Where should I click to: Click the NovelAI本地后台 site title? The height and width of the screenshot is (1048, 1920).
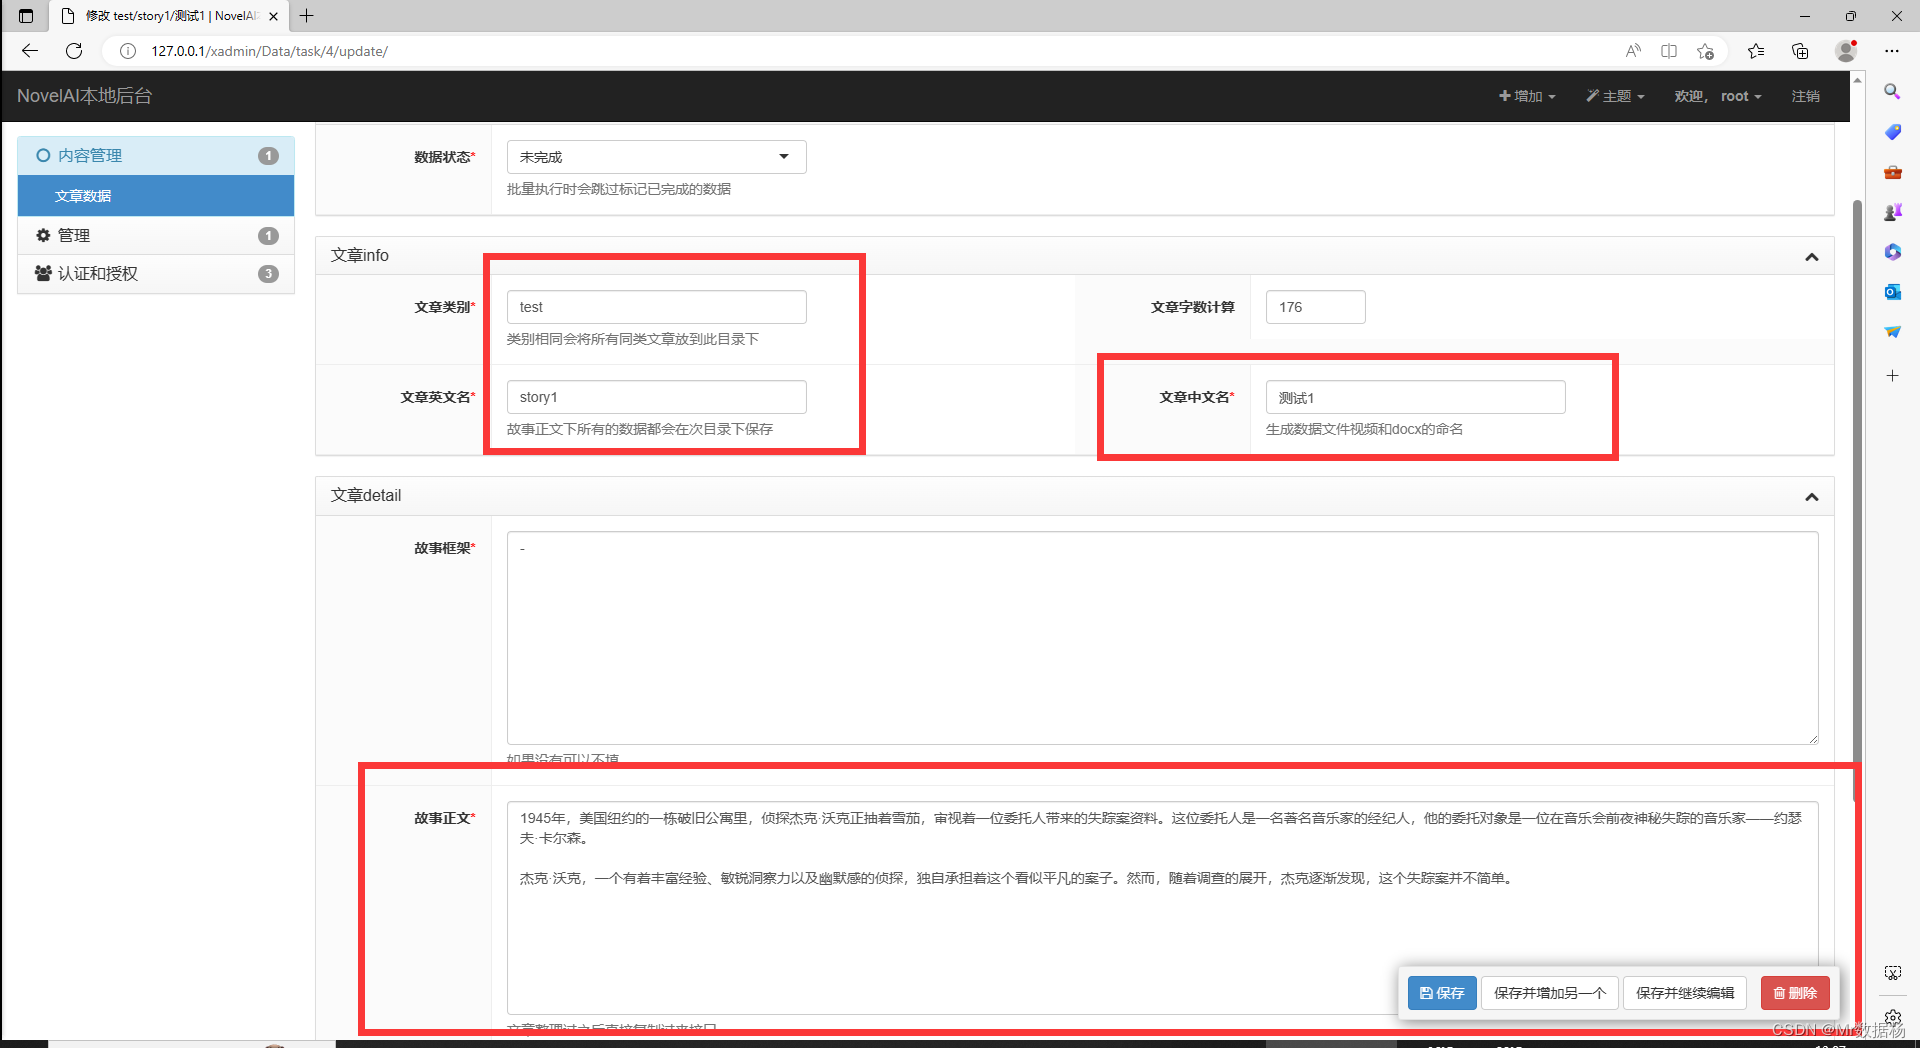click(x=85, y=96)
